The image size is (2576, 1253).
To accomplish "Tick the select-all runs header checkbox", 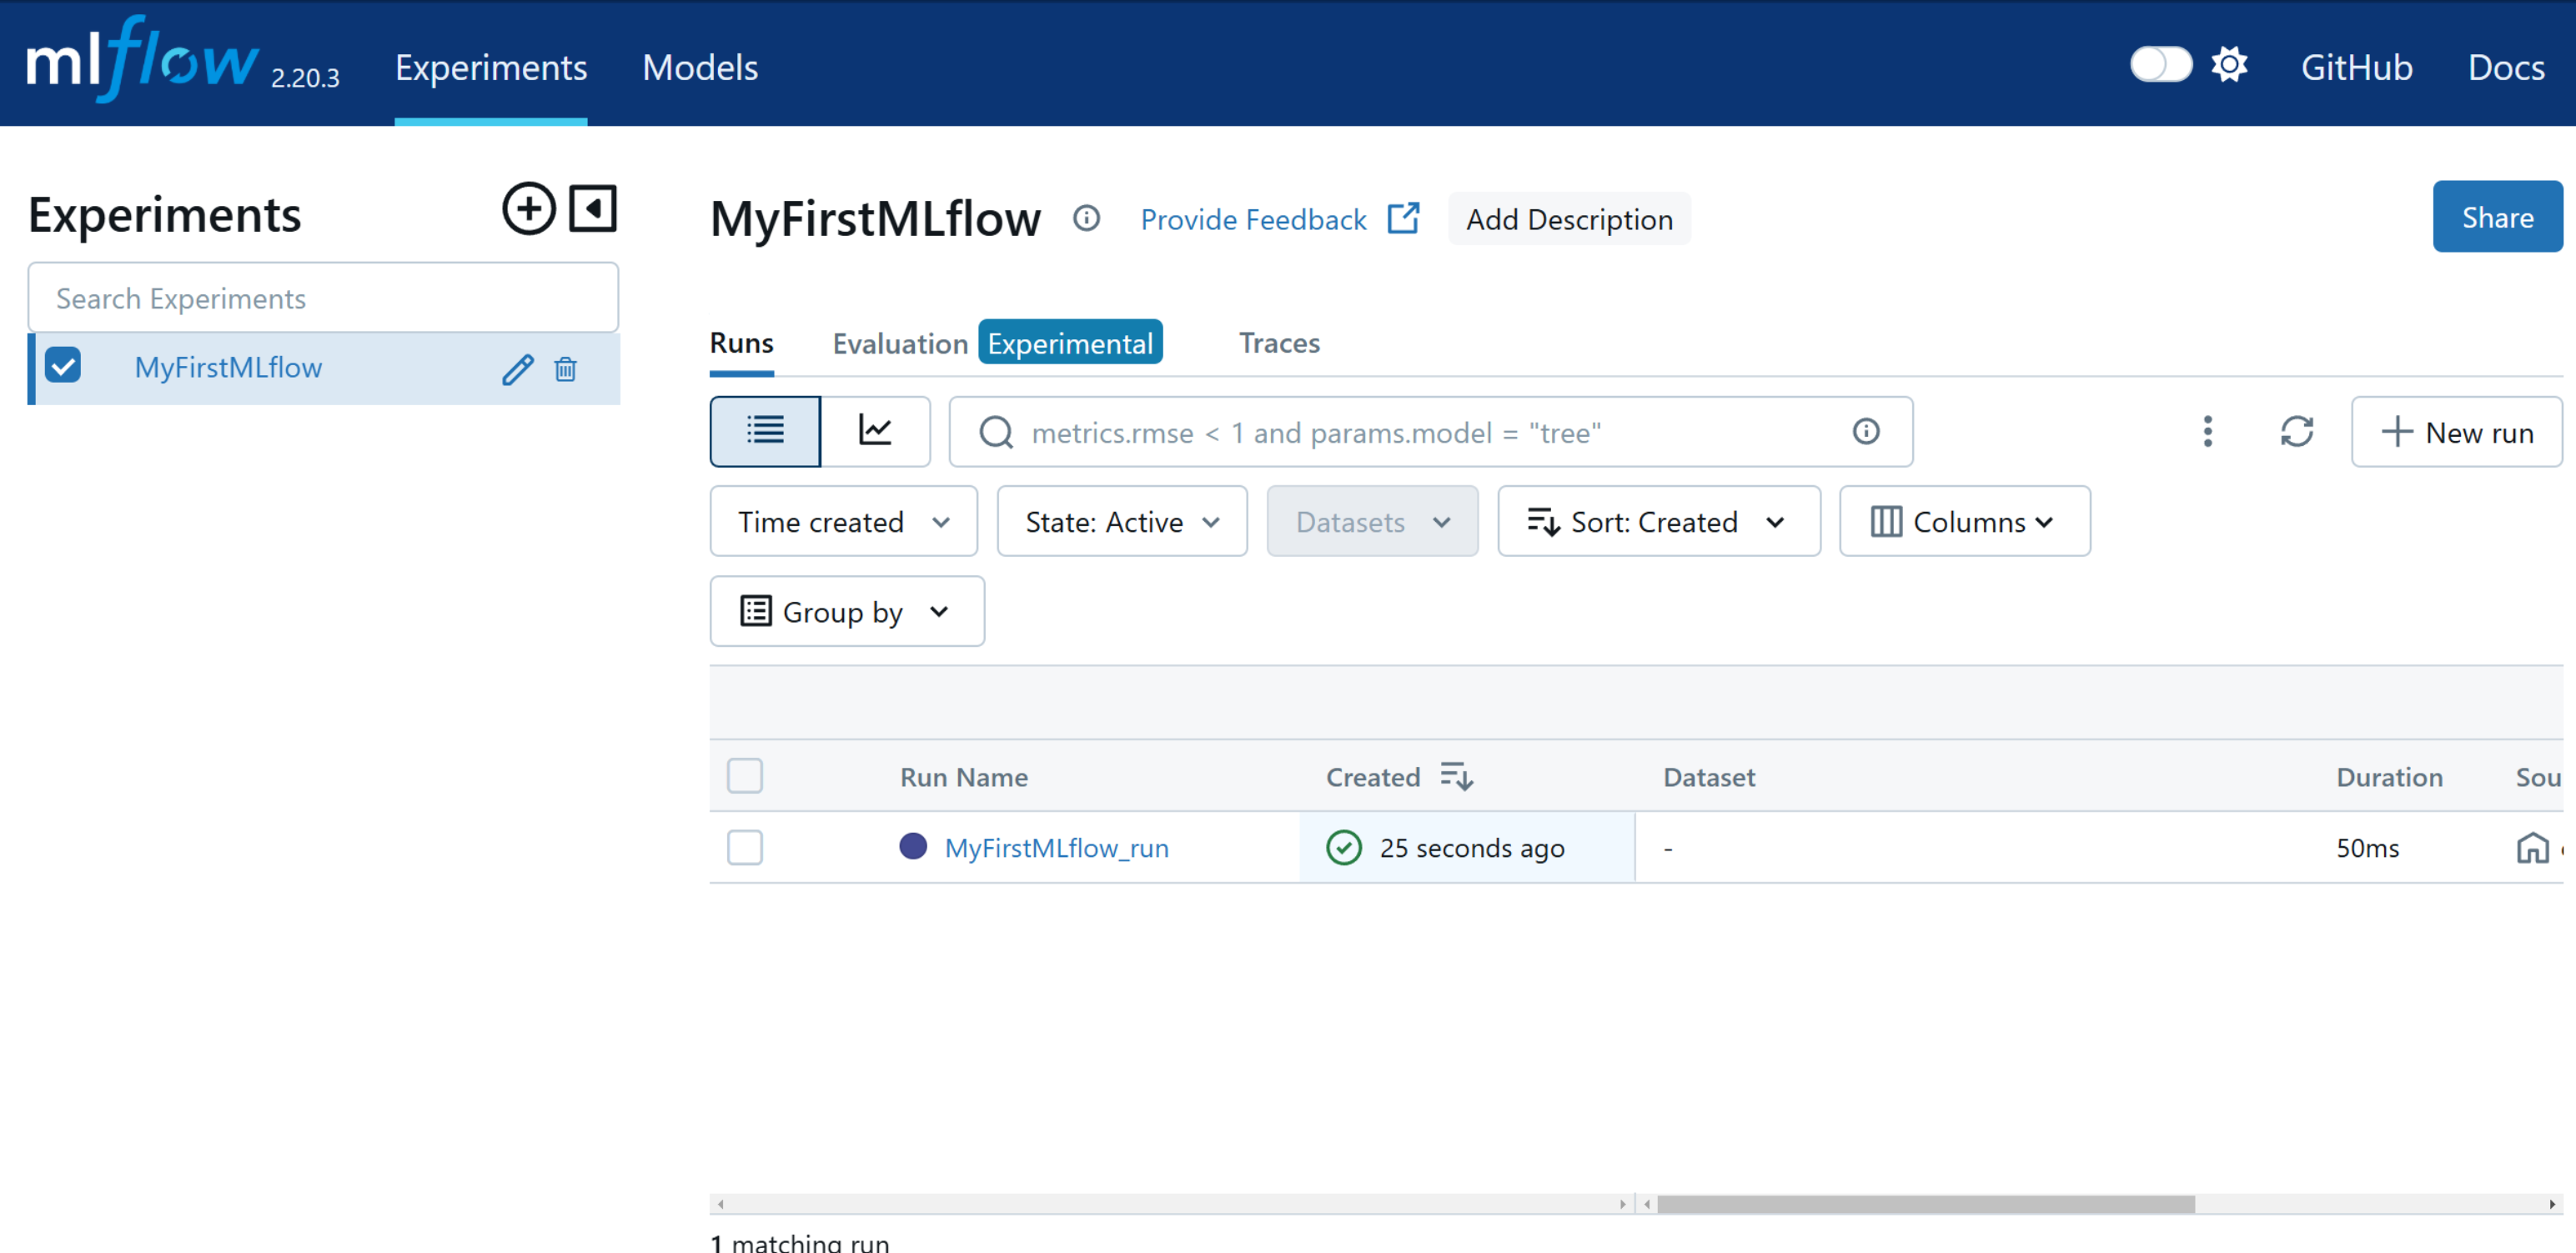I will [745, 776].
